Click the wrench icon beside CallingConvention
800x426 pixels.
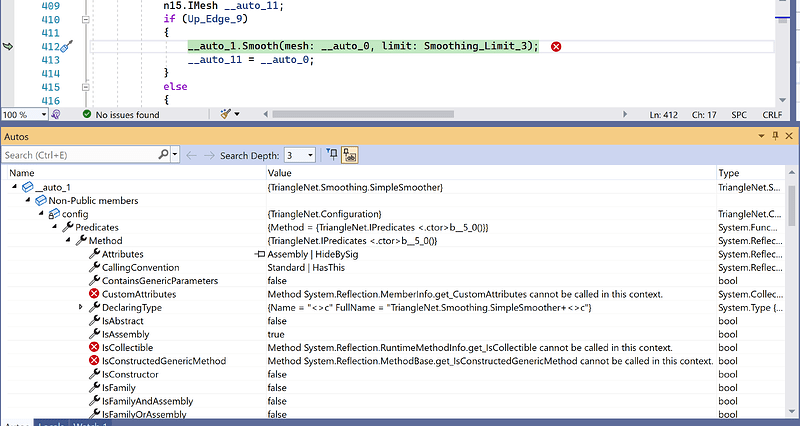(94, 267)
